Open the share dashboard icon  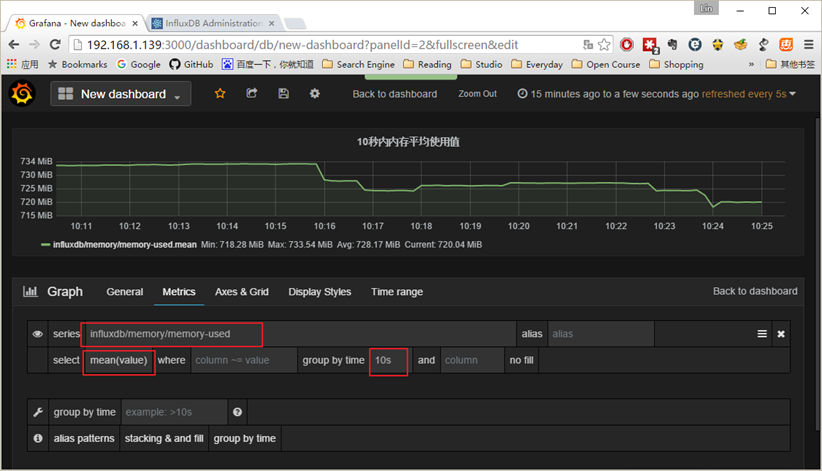(x=252, y=93)
